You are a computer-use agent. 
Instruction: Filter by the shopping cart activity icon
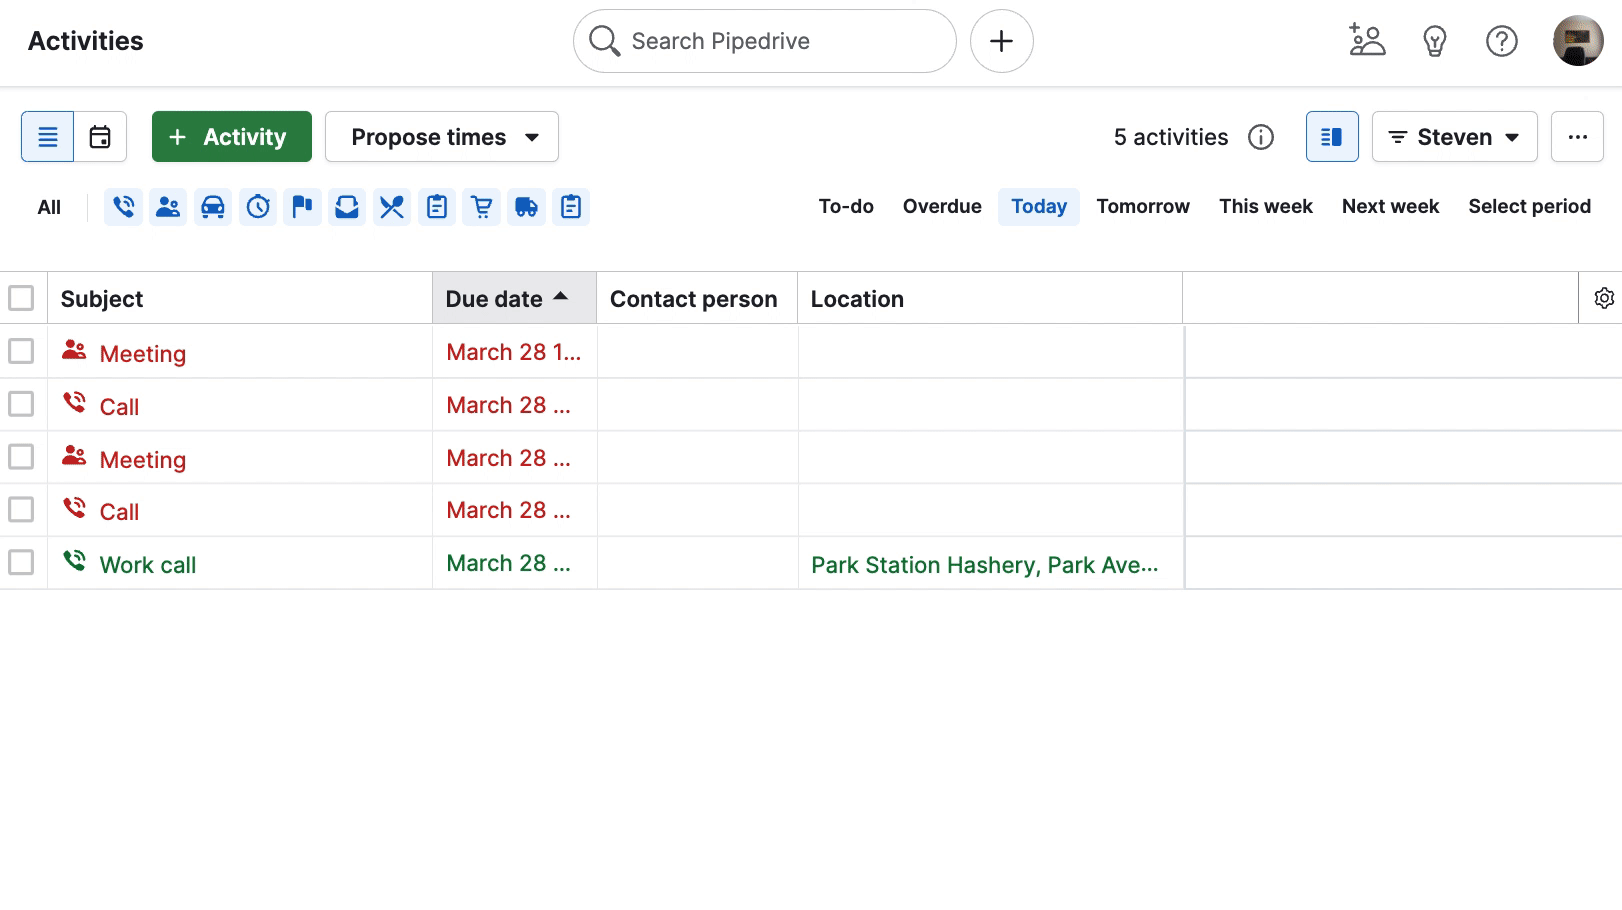(481, 207)
